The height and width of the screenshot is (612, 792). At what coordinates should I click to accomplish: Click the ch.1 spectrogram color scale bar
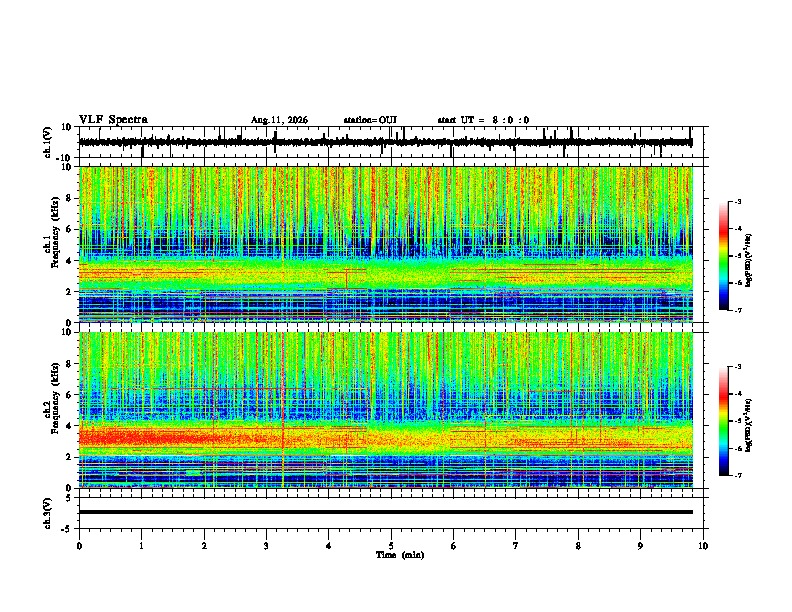[723, 256]
